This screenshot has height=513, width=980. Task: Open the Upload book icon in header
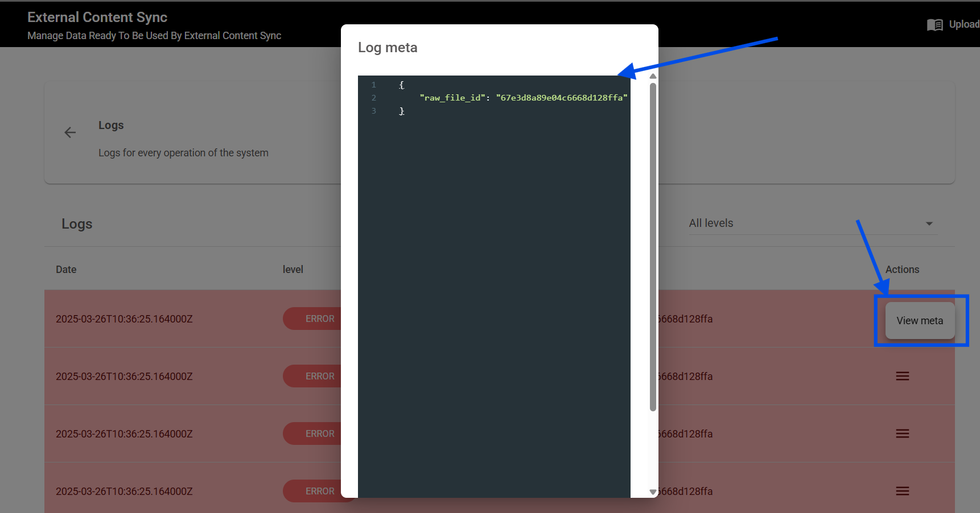[x=934, y=25]
